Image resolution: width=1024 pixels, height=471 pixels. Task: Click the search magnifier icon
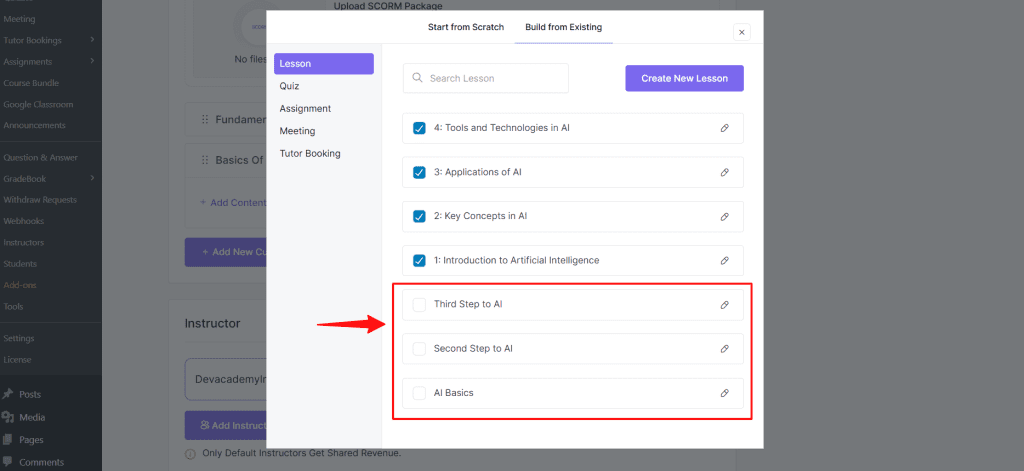[x=417, y=78]
